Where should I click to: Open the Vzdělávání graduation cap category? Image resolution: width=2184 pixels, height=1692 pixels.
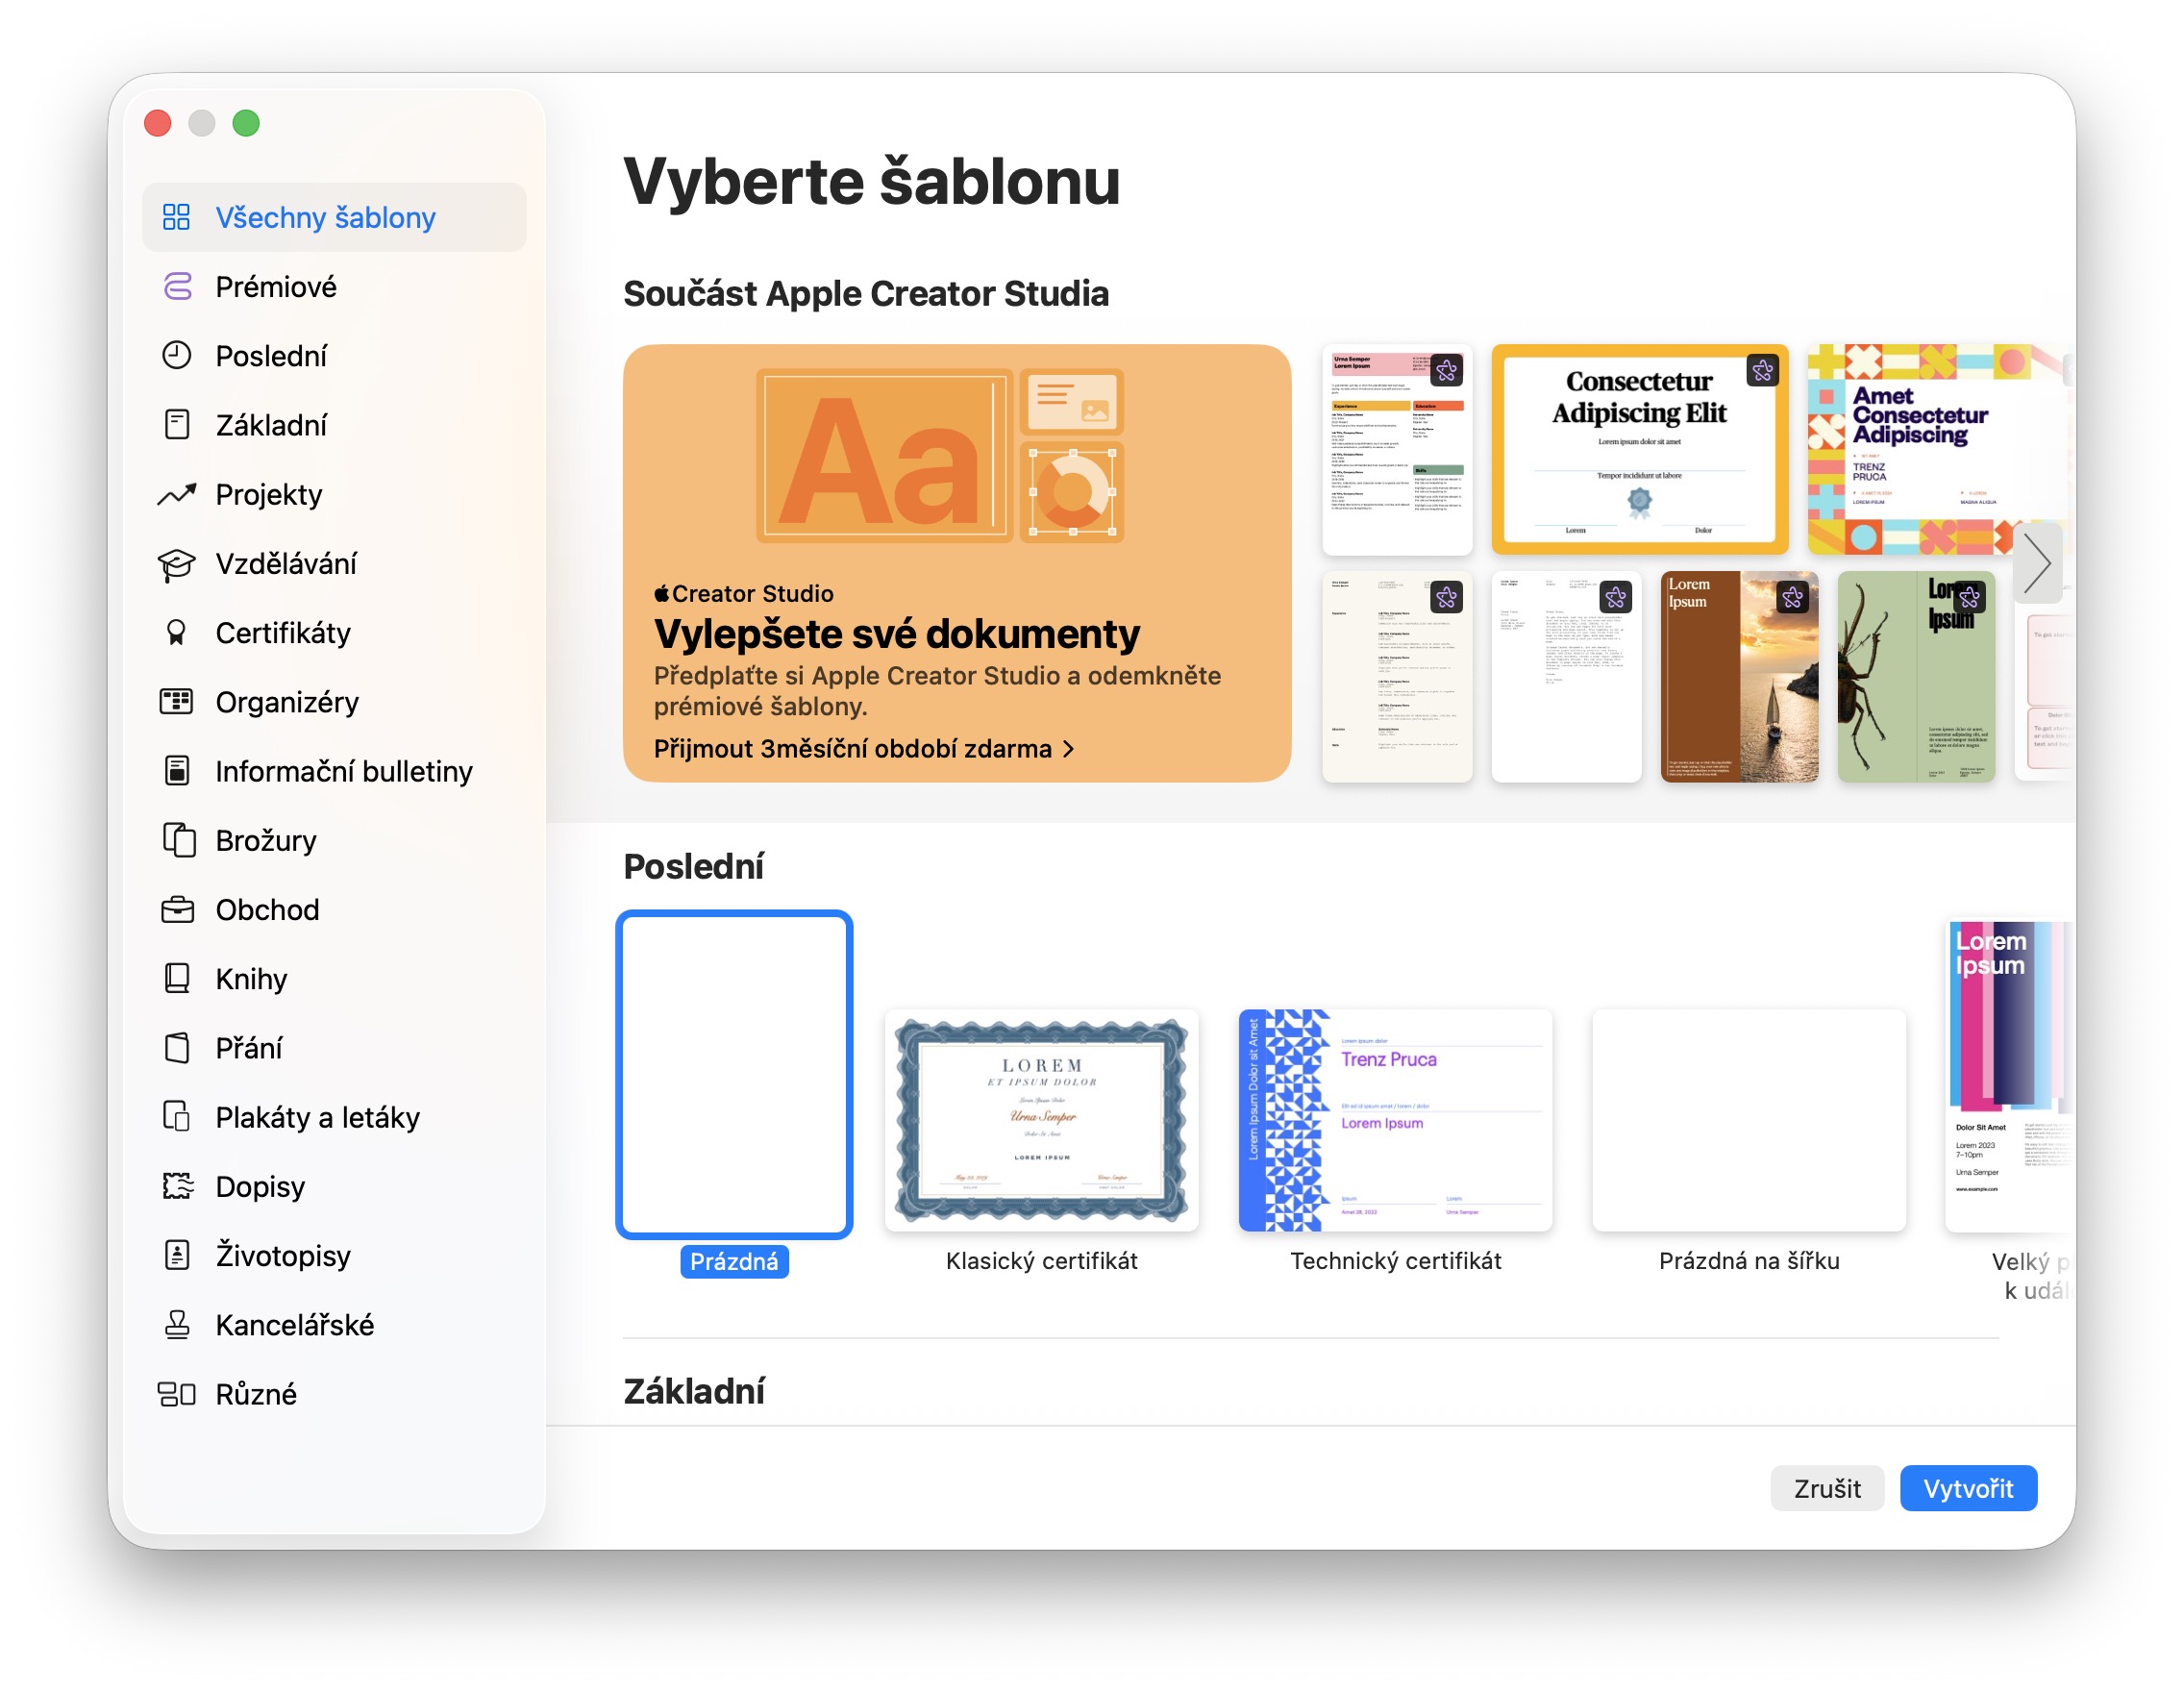[x=177, y=564]
